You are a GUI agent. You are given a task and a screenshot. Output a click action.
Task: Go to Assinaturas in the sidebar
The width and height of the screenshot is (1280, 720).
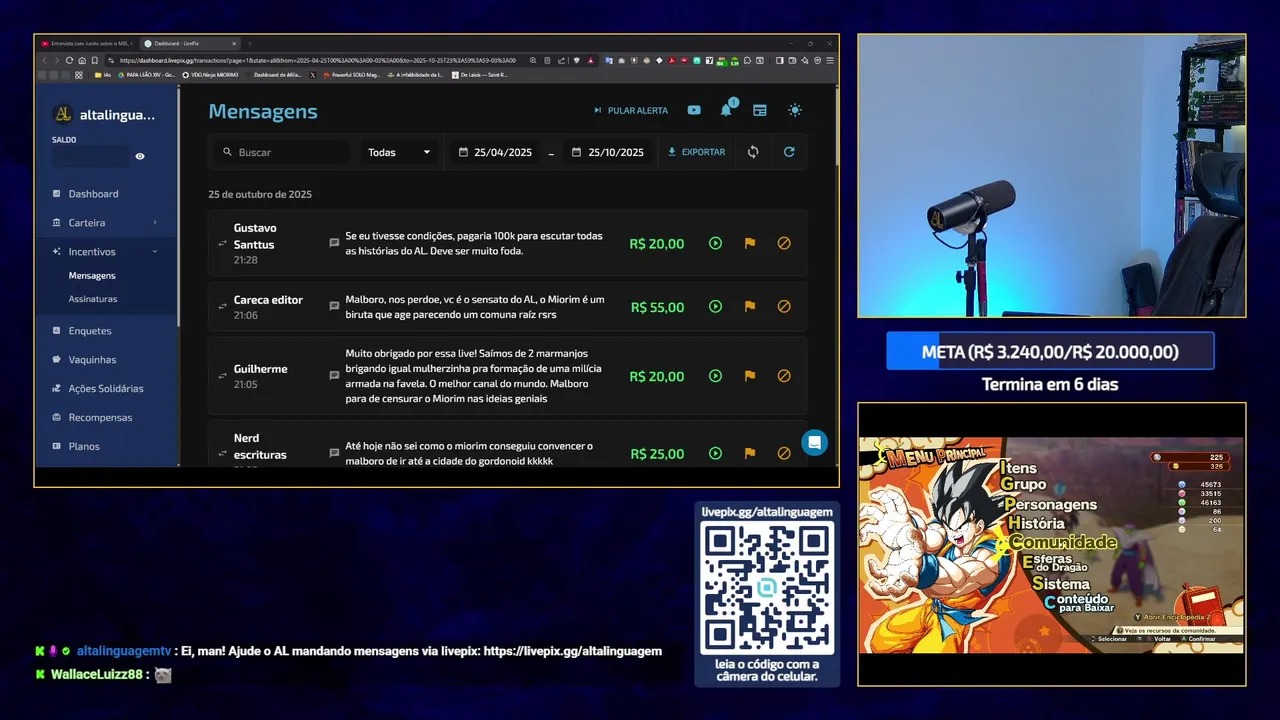tap(93, 299)
